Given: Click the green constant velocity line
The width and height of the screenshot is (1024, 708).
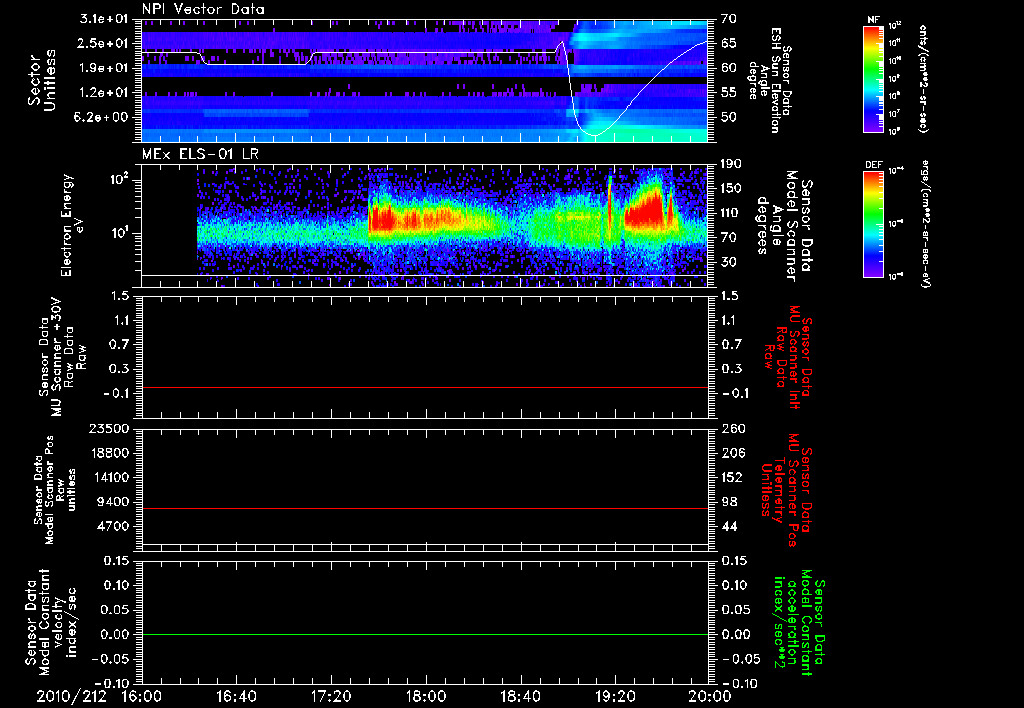Looking at the screenshot, I should tap(425, 634).
